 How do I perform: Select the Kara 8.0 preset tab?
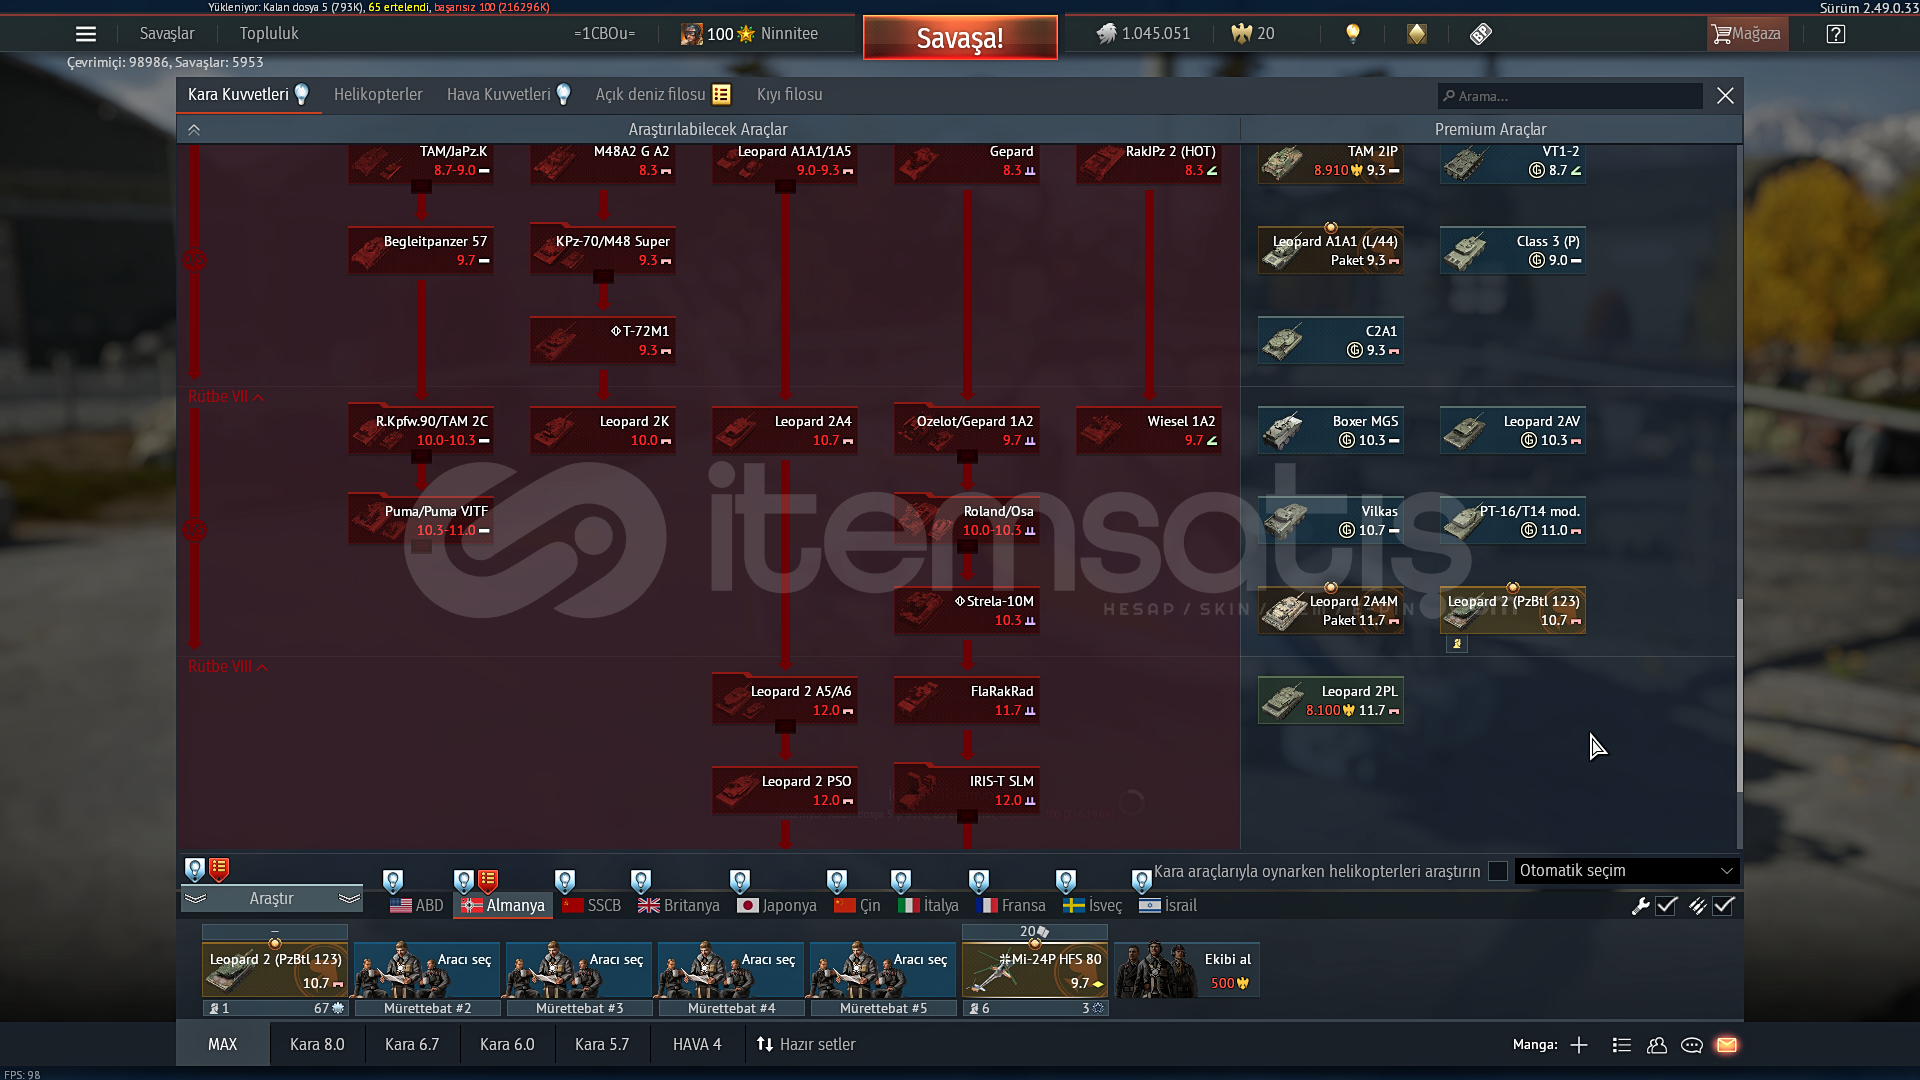click(x=317, y=1044)
